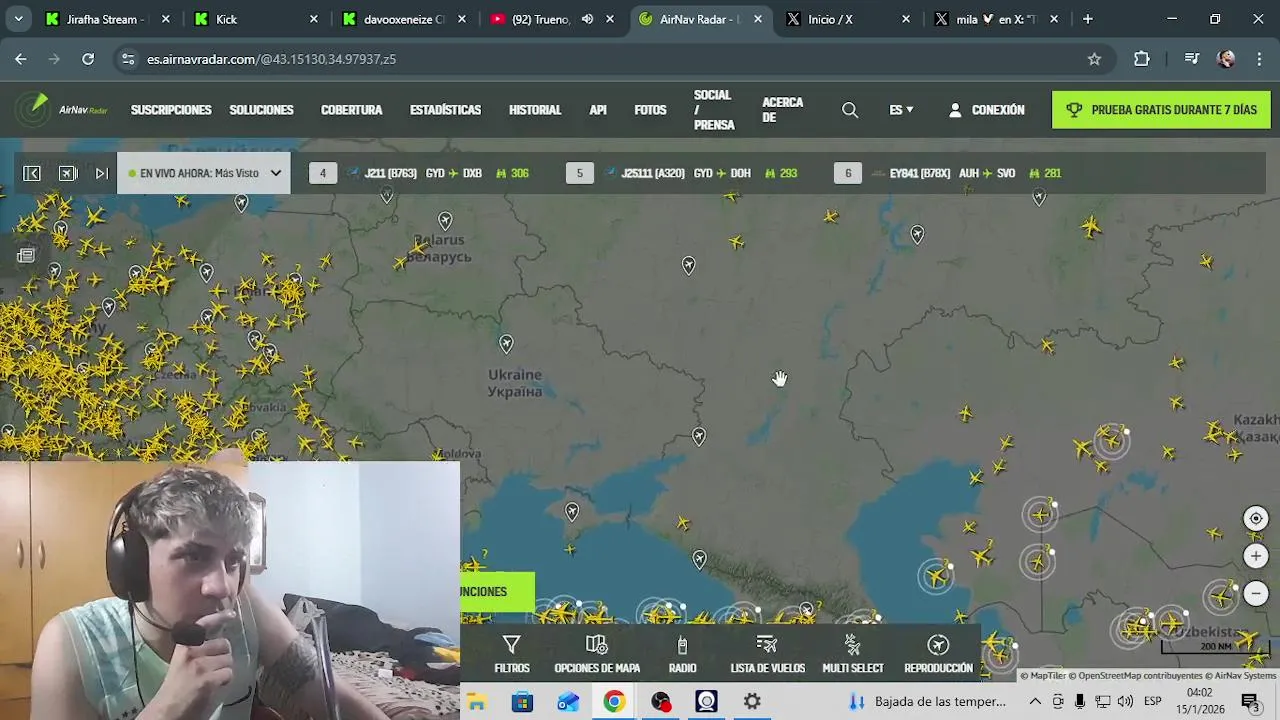Screen dimensions: 1280x720
Task: Open the tab search chevron in Chrome
Action: (18, 19)
